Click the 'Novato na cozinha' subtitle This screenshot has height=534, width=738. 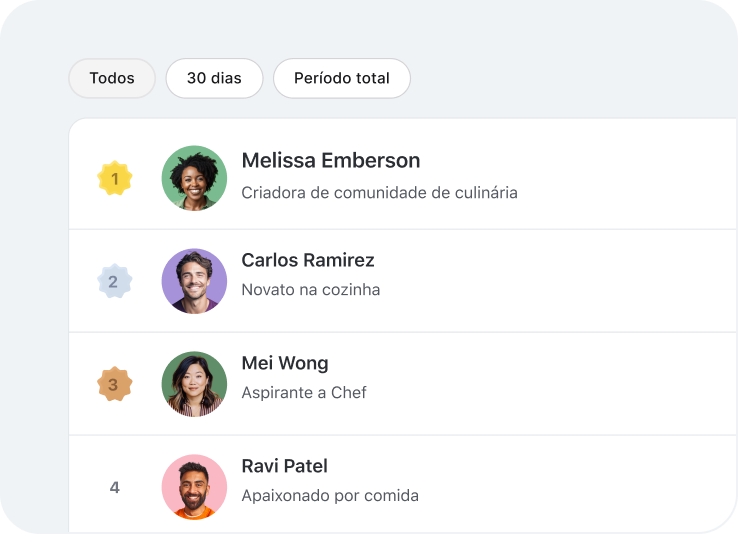(311, 290)
